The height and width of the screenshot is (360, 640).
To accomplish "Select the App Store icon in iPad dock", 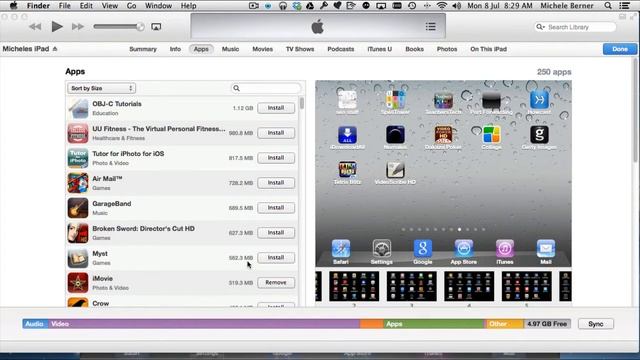I will click(463, 249).
